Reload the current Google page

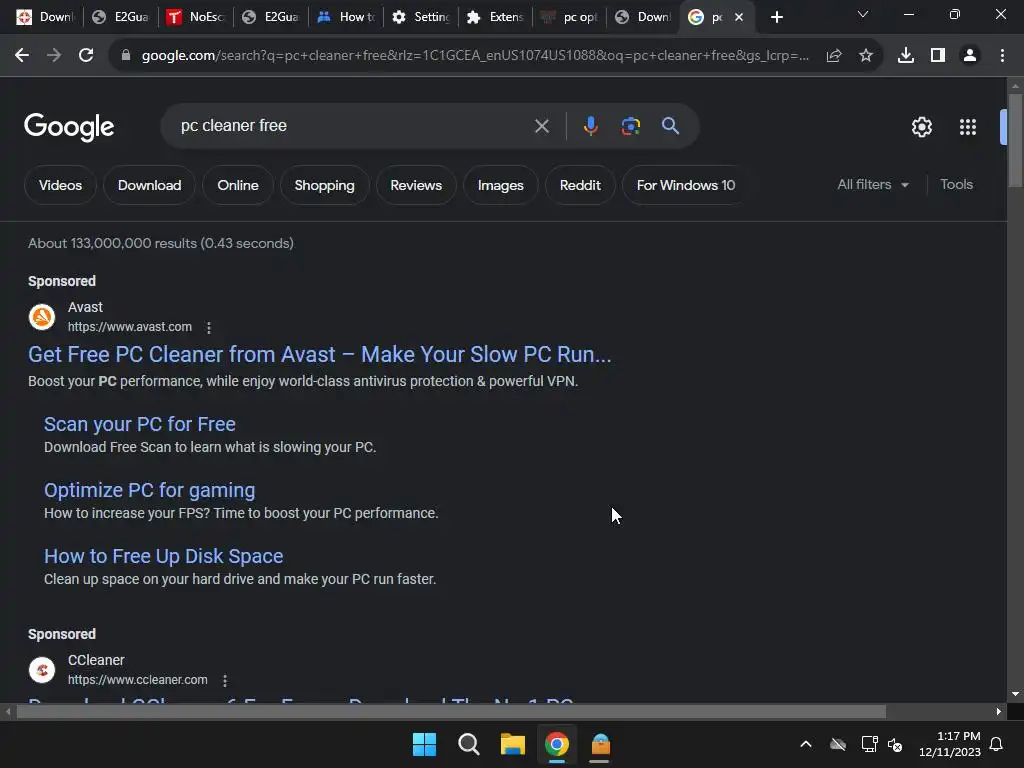[x=86, y=56]
